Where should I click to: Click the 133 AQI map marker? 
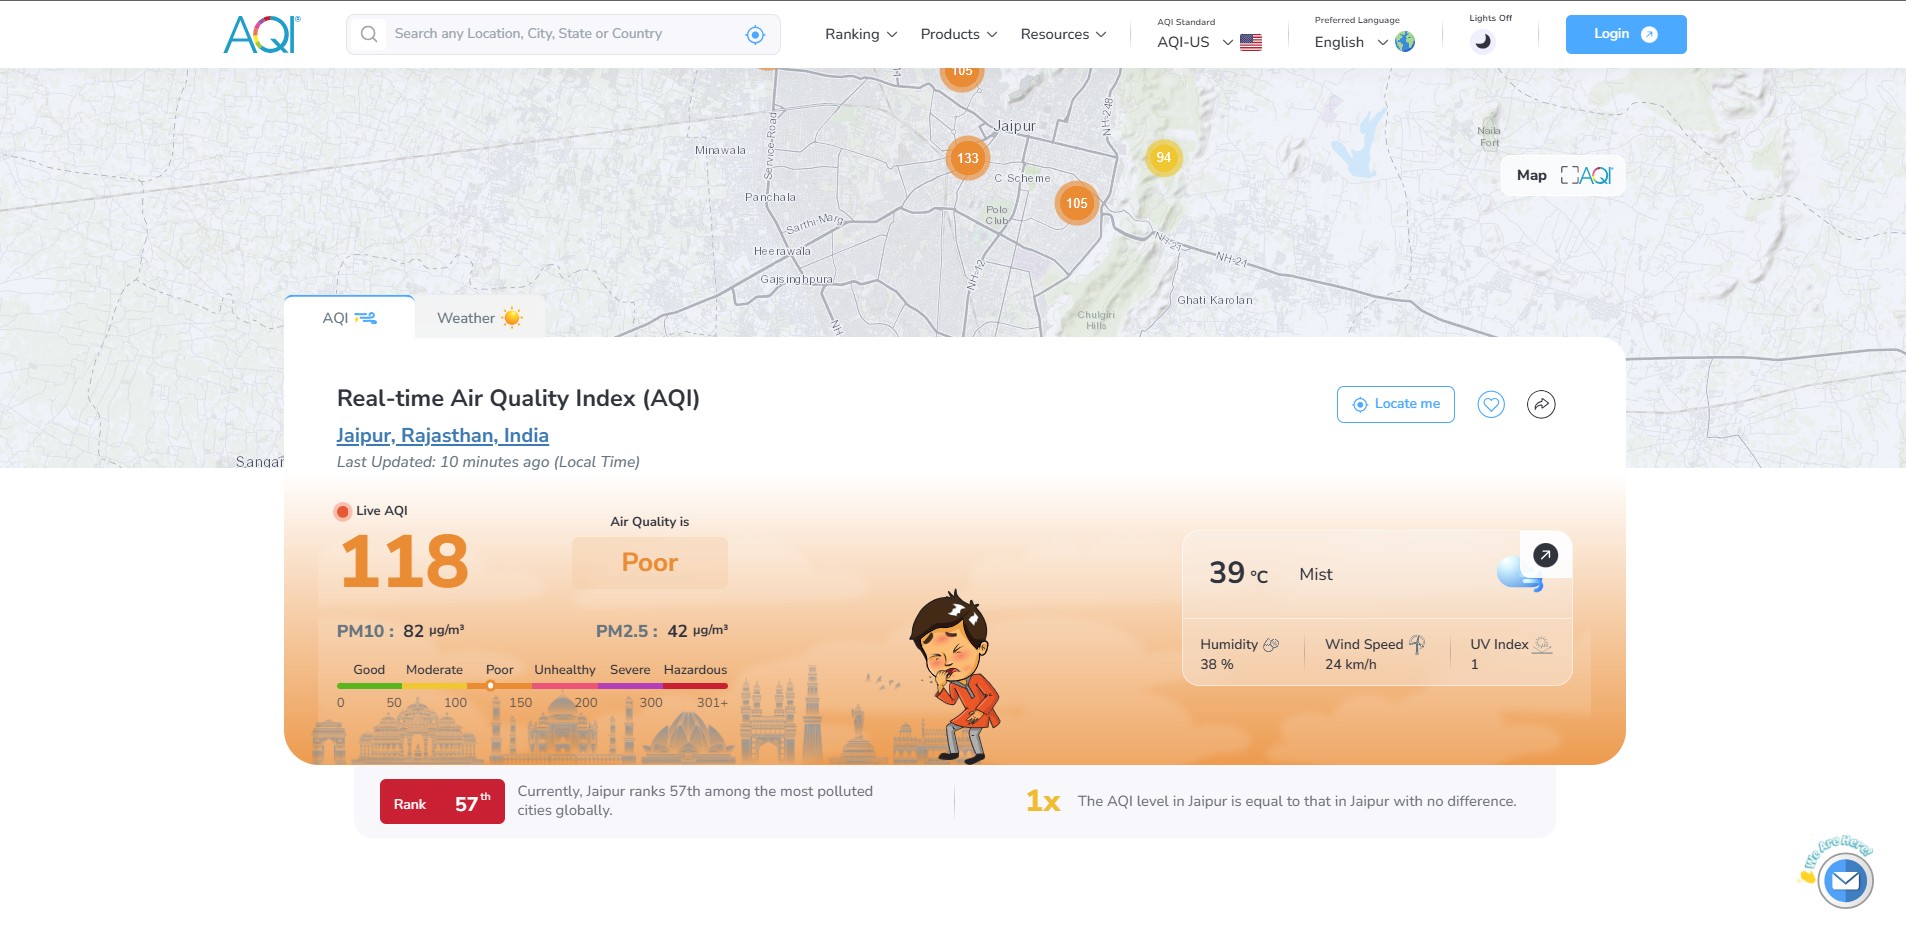[967, 158]
